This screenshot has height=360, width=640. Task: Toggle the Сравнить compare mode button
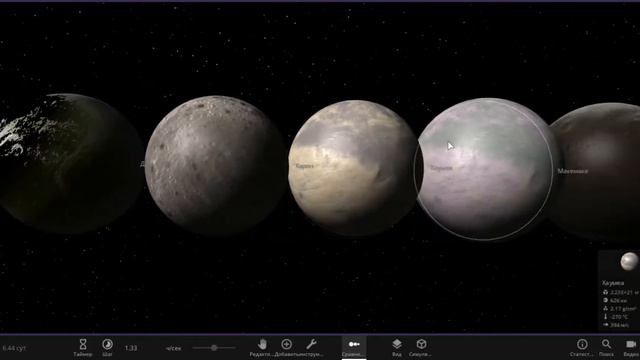point(354,348)
